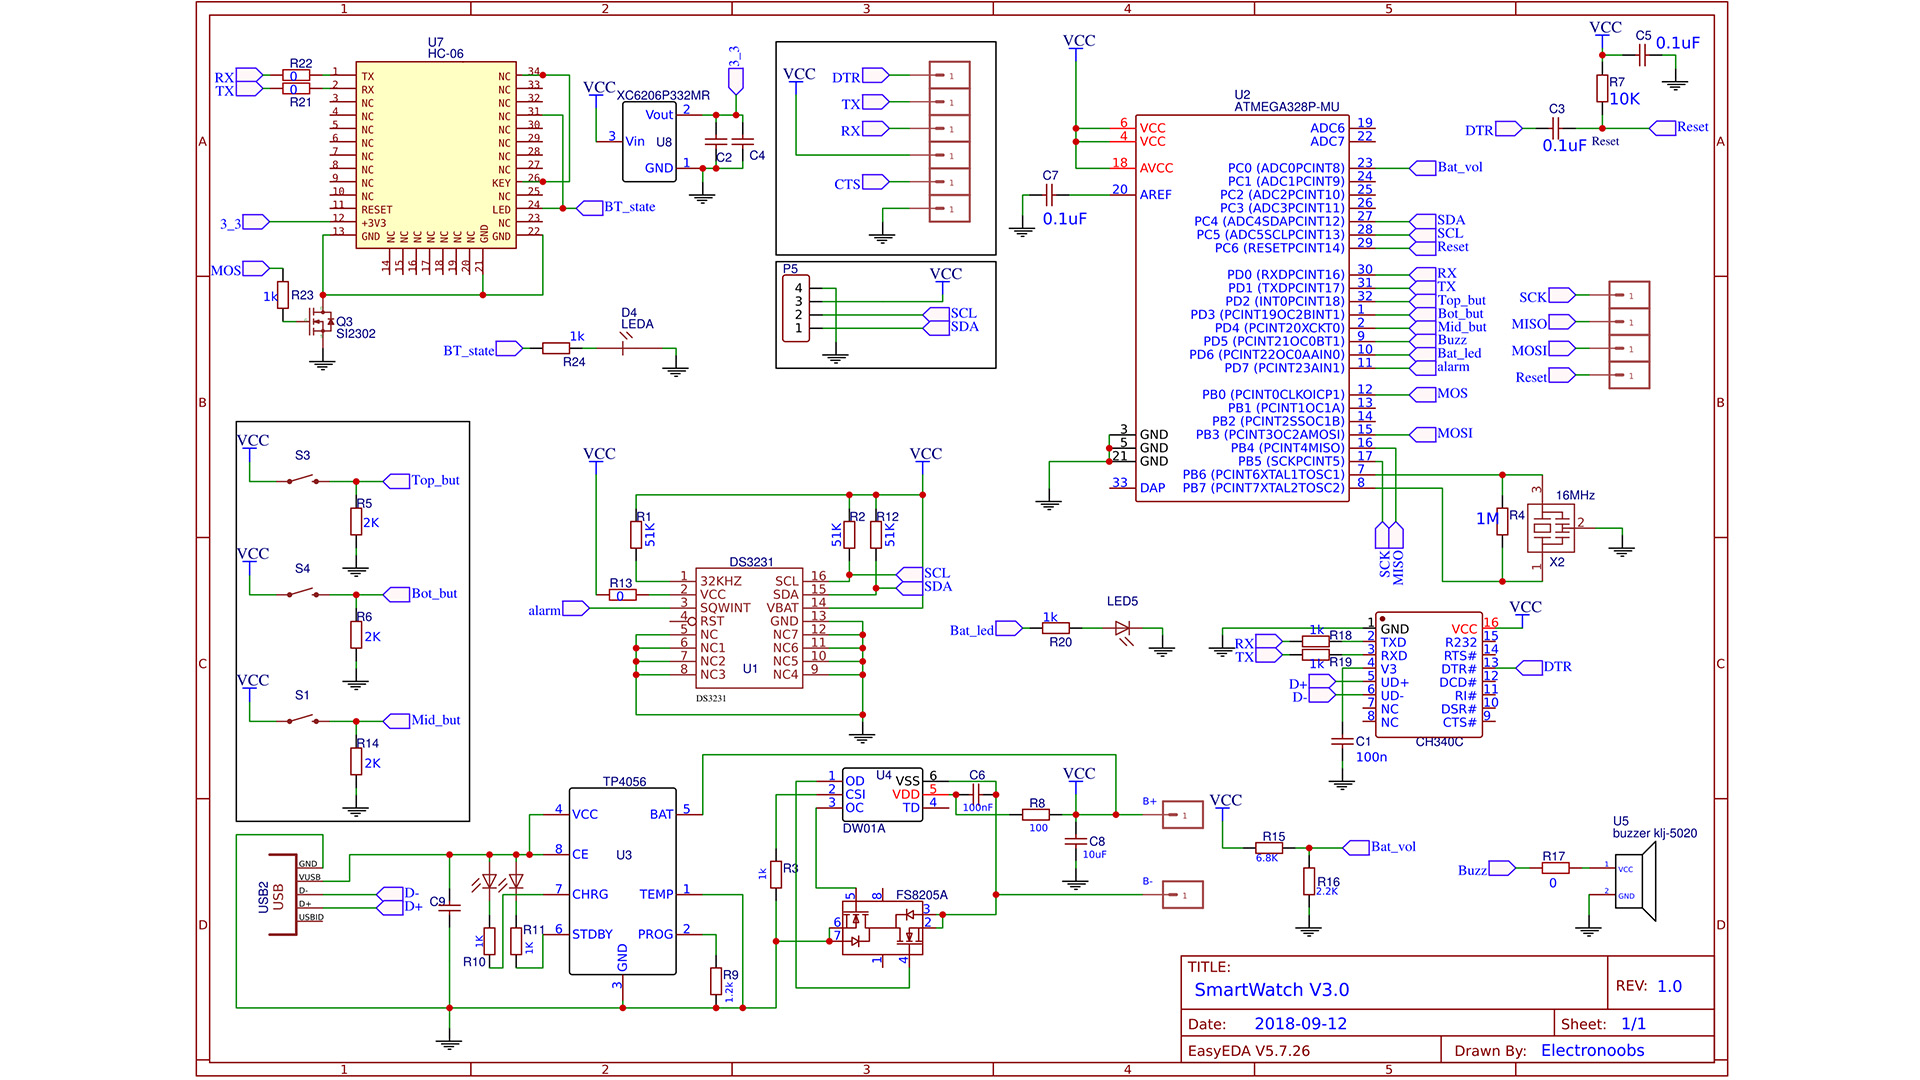The height and width of the screenshot is (1080, 1920).
Task: Select the P5 four-pin header
Action: point(796,309)
